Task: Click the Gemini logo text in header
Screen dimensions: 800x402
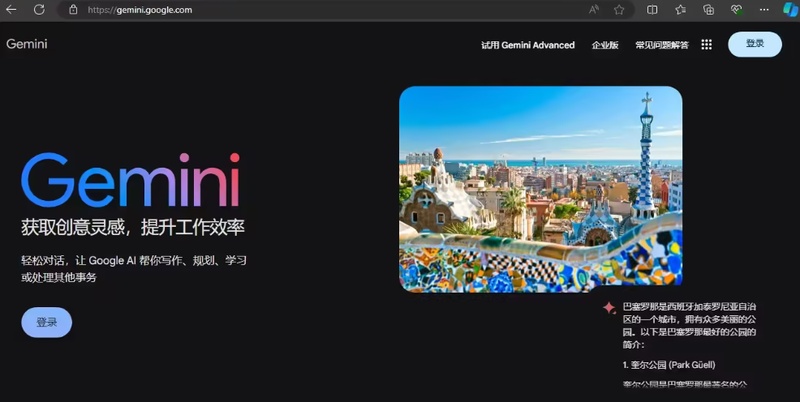Action: pyautogui.click(x=27, y=44)
